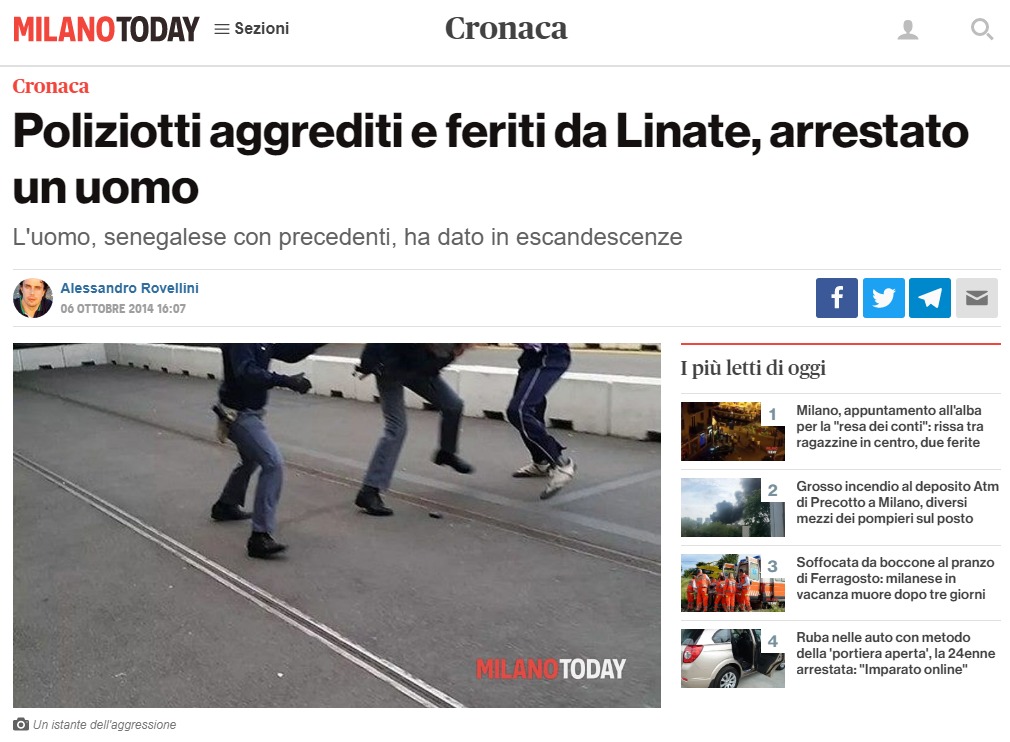Click the car door thumbnail number 4

point(732,658)
